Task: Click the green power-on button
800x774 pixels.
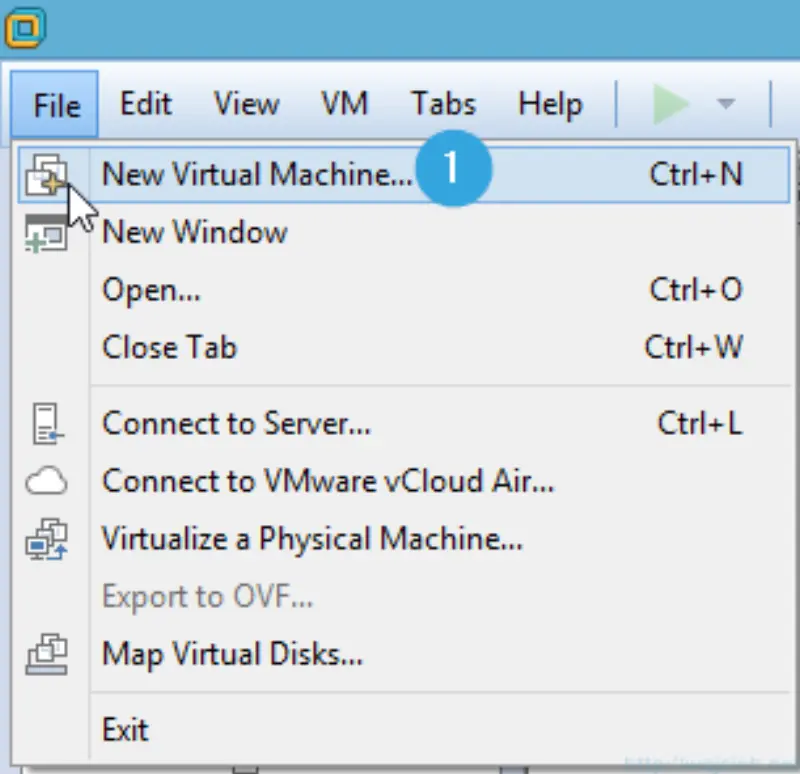Action: [670, 103]
